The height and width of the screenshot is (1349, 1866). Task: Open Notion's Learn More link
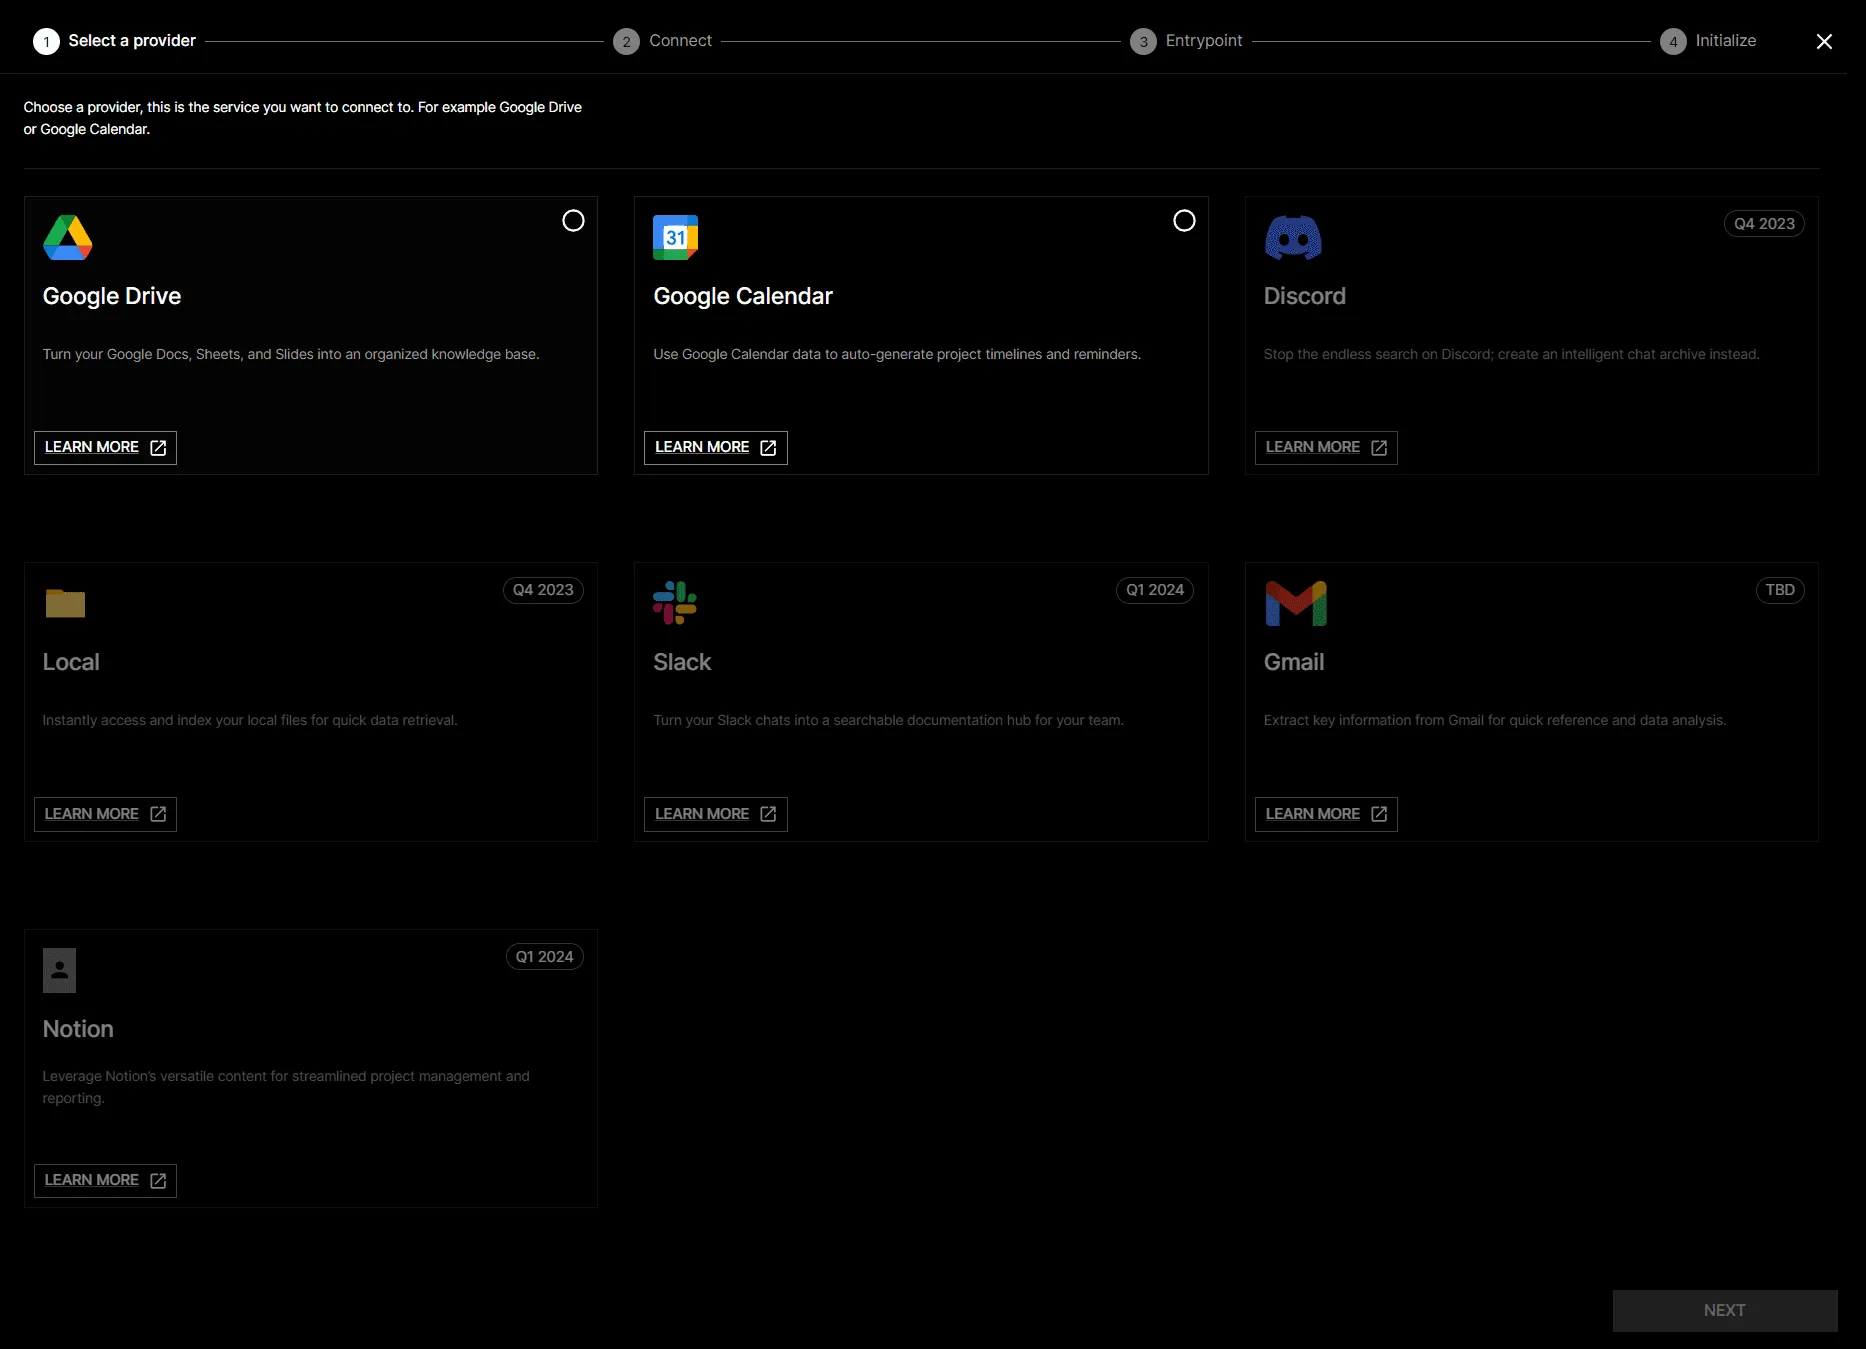coord(104,1180)
